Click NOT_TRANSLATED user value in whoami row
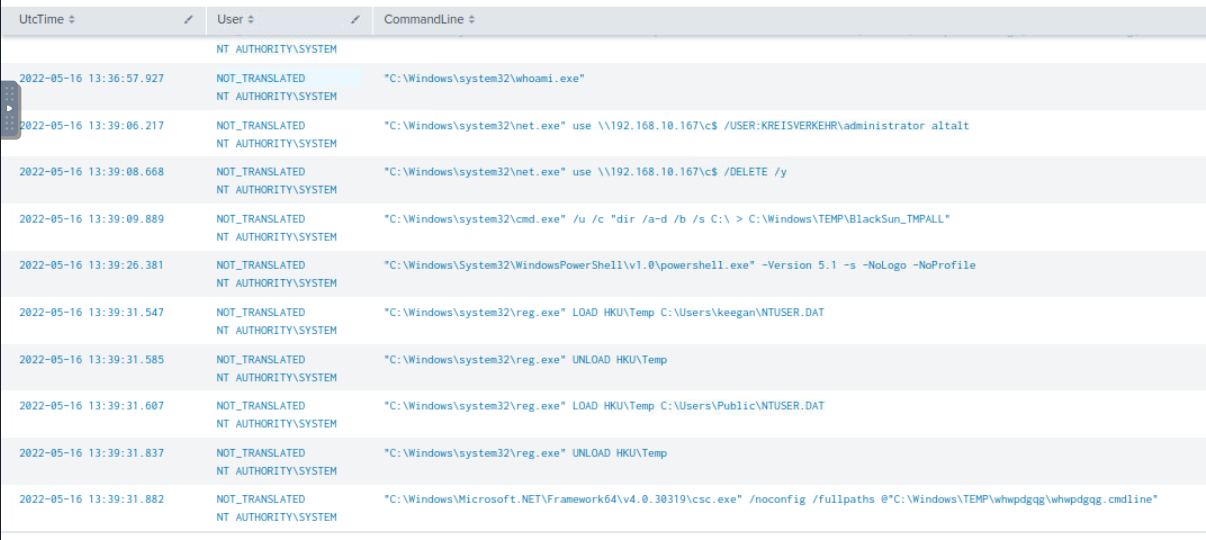Viewport: 1206px width, 540px height. click(261, 78)
